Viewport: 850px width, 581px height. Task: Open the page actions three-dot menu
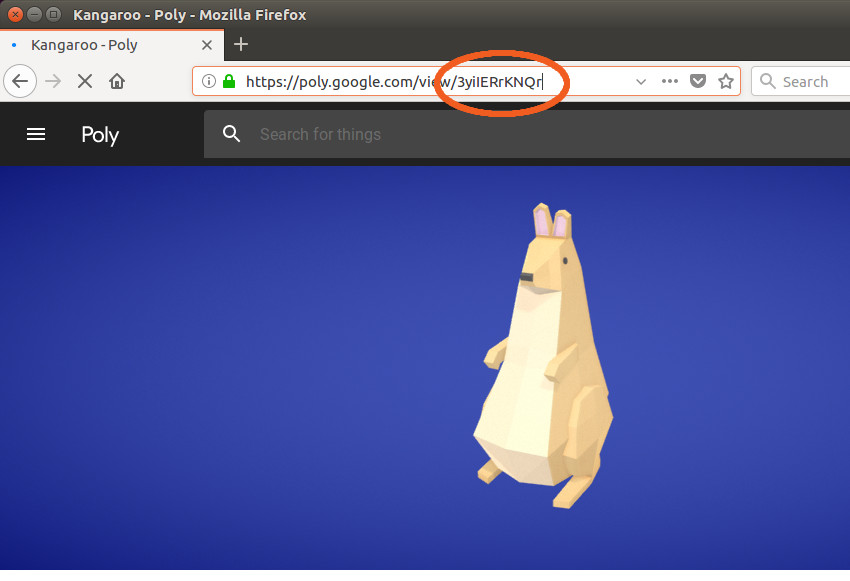[x=670, y=81]
